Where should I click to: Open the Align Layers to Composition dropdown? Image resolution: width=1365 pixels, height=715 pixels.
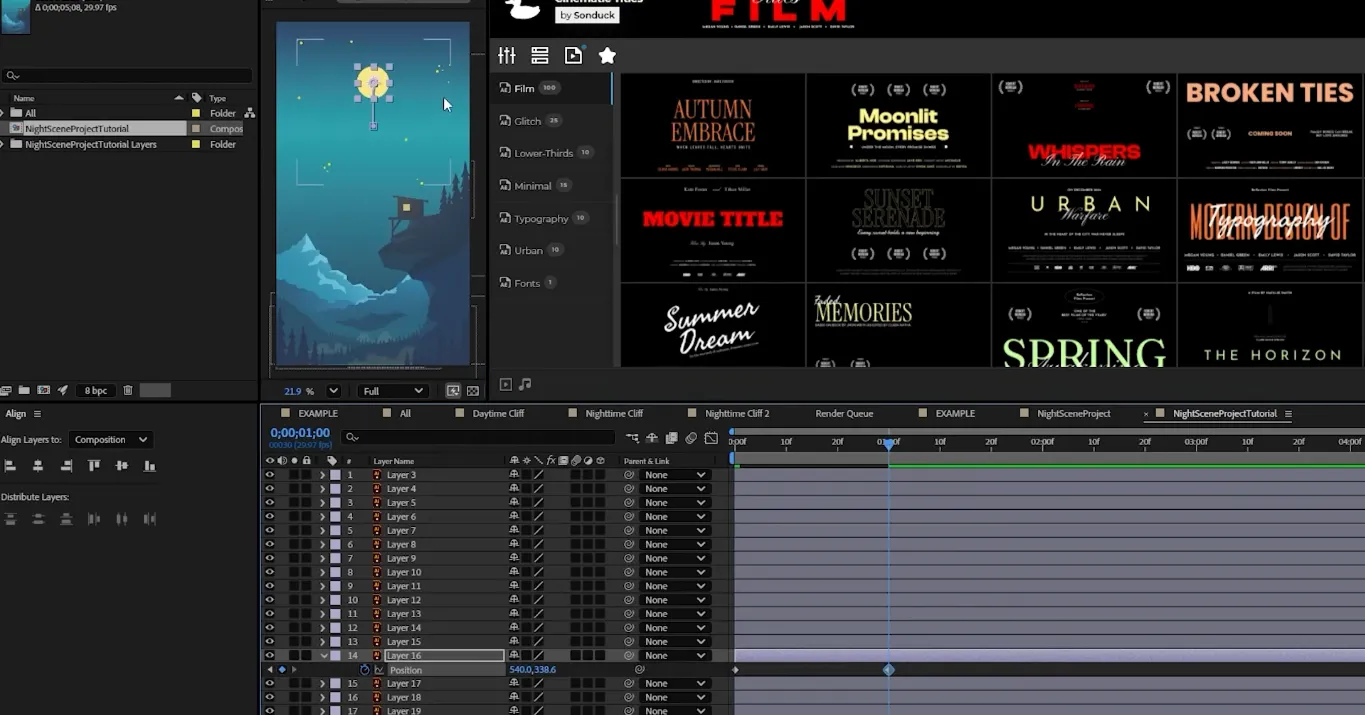tap(110, 439)
